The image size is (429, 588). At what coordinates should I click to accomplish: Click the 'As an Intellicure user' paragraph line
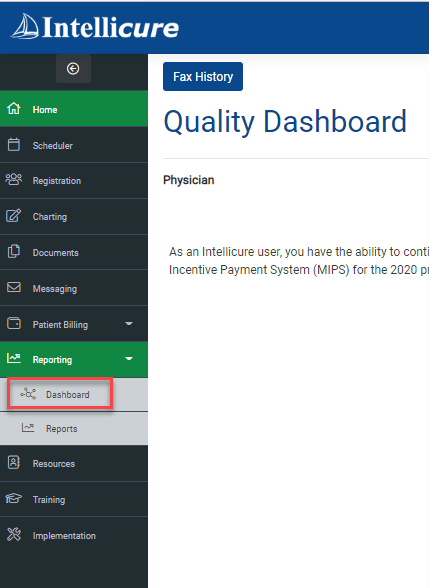(299, 252)
